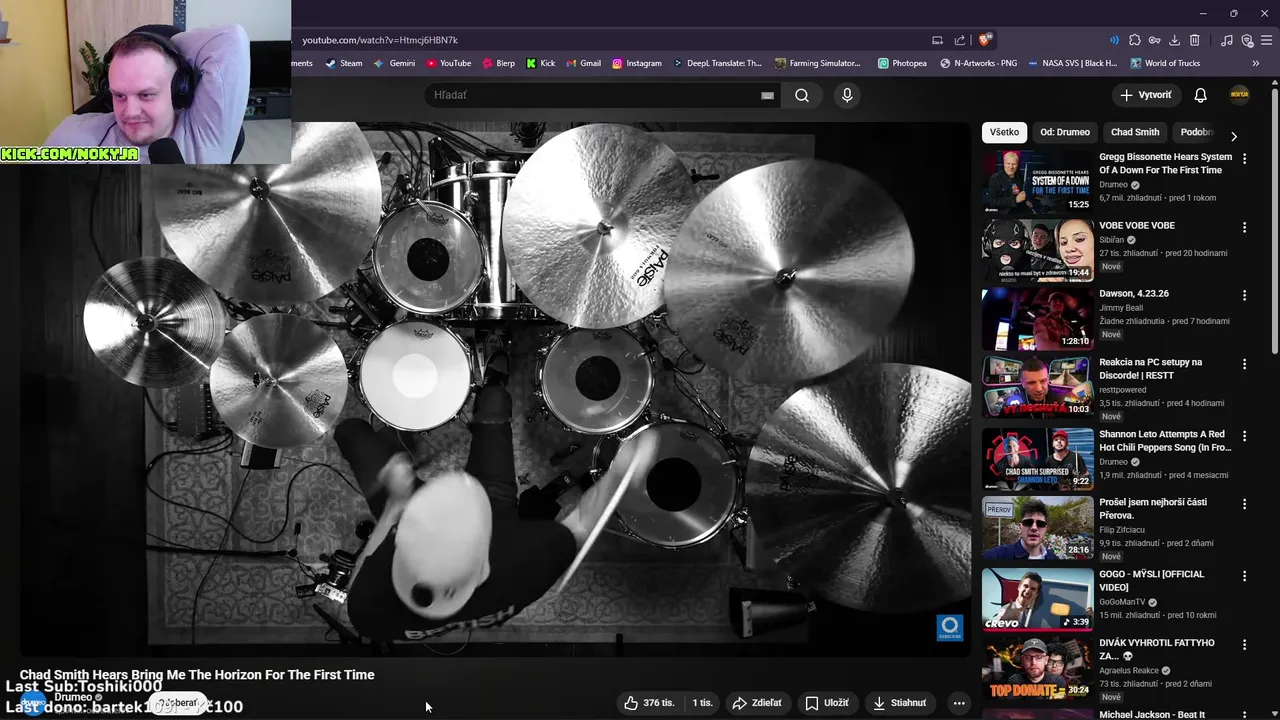Open the NOKYJA account avatar menu
Image resolution: width=1280 pixels, height=720 pixels.
(1239, 95)
